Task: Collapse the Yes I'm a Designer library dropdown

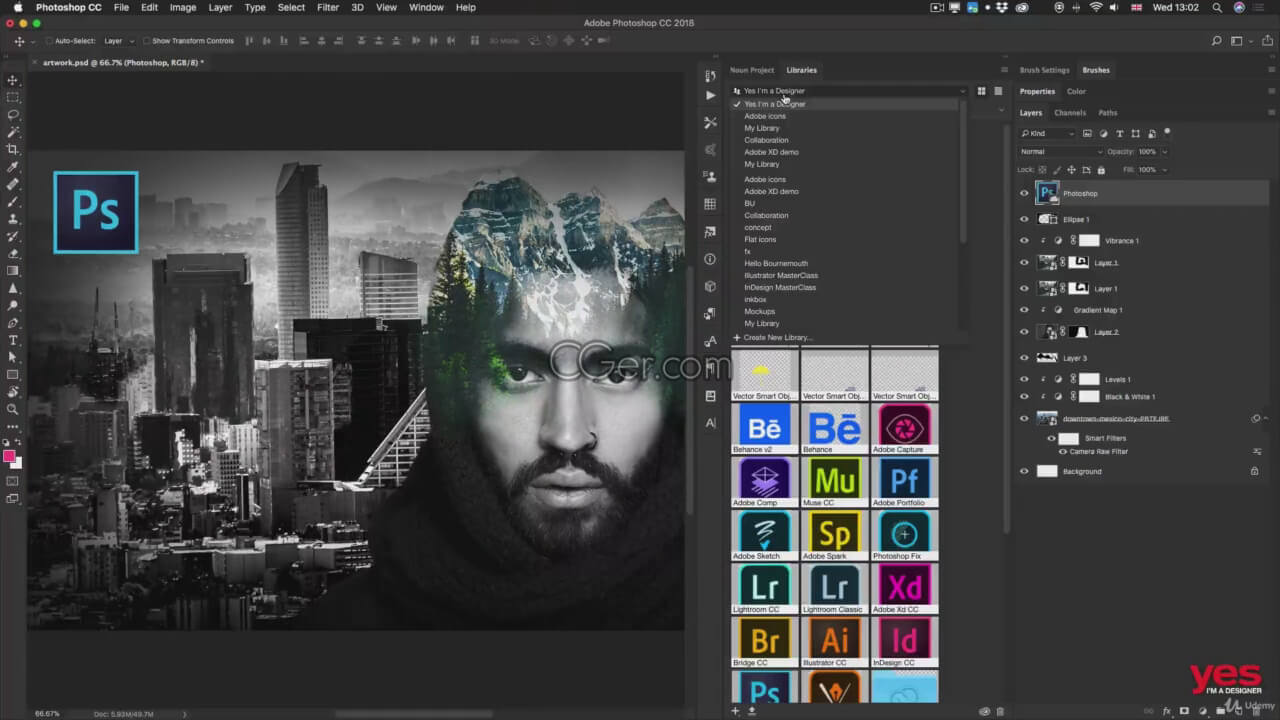Action: [x=851, y=91]
